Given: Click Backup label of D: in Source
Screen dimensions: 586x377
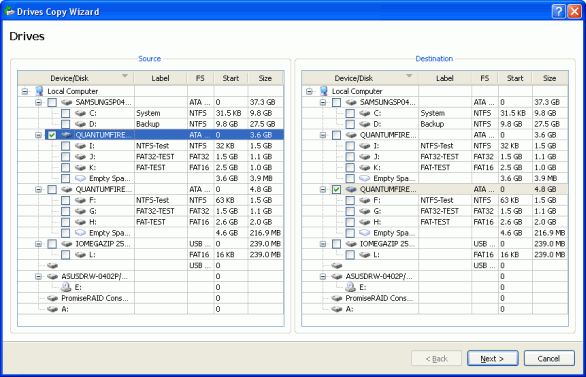Looking at the screenshot, I should click(x=148, y=124).
